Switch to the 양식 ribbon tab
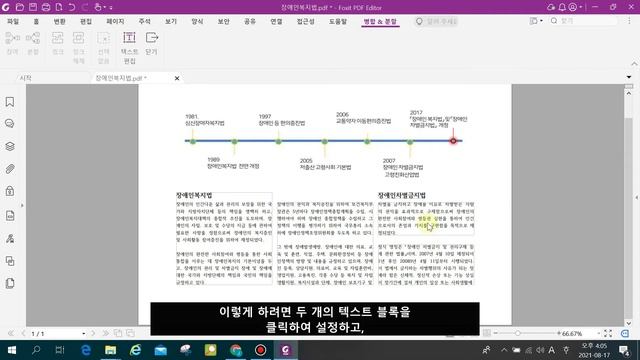This screenshot has height=360, width=640. coord(197,21)
